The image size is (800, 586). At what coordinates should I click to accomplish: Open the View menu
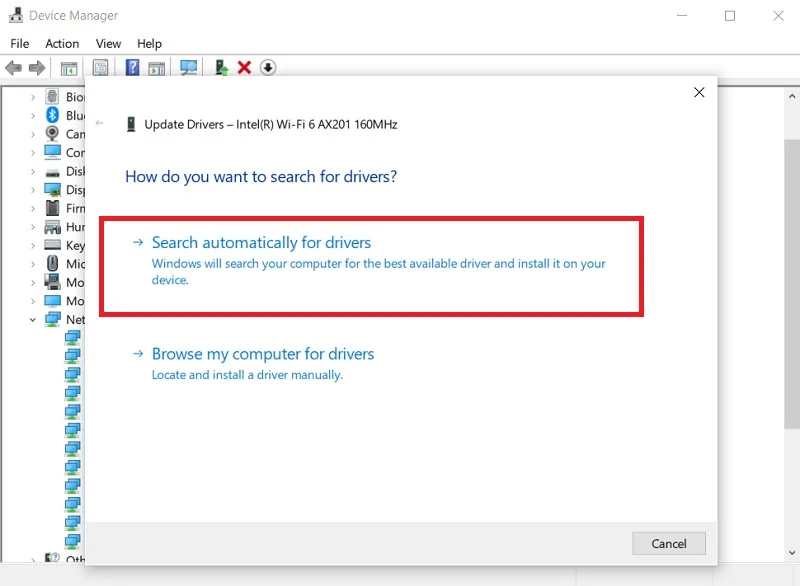pyautogui.click(x=108, y=44)
